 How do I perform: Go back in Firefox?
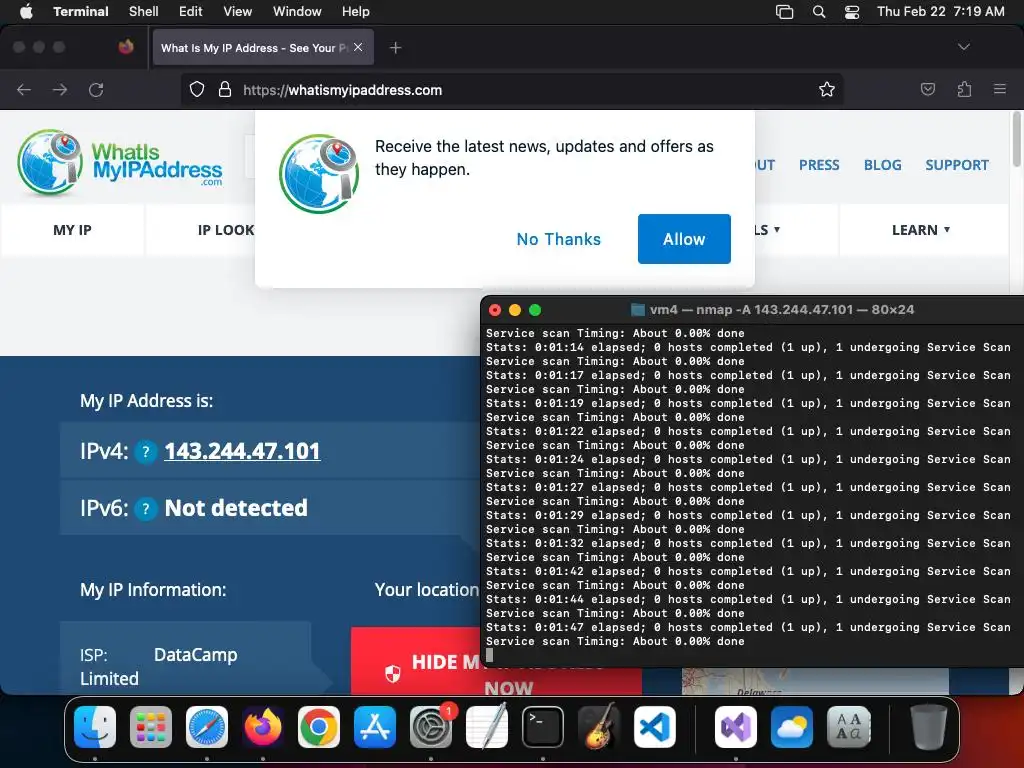pos(24,89)
